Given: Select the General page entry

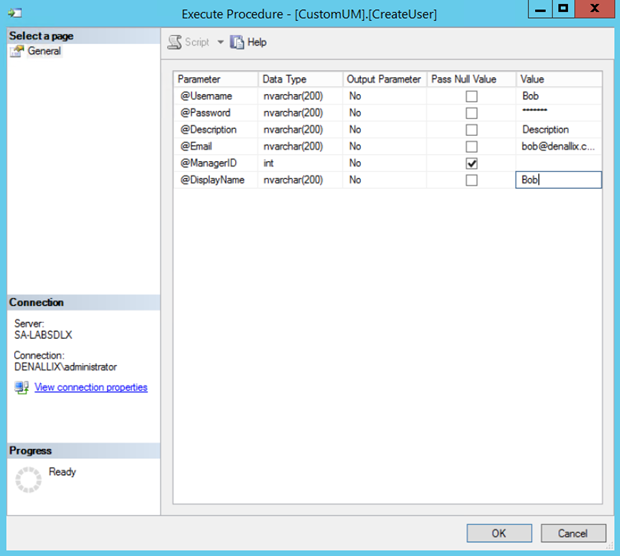Looking at the screenshot, I should click(44, 51).
